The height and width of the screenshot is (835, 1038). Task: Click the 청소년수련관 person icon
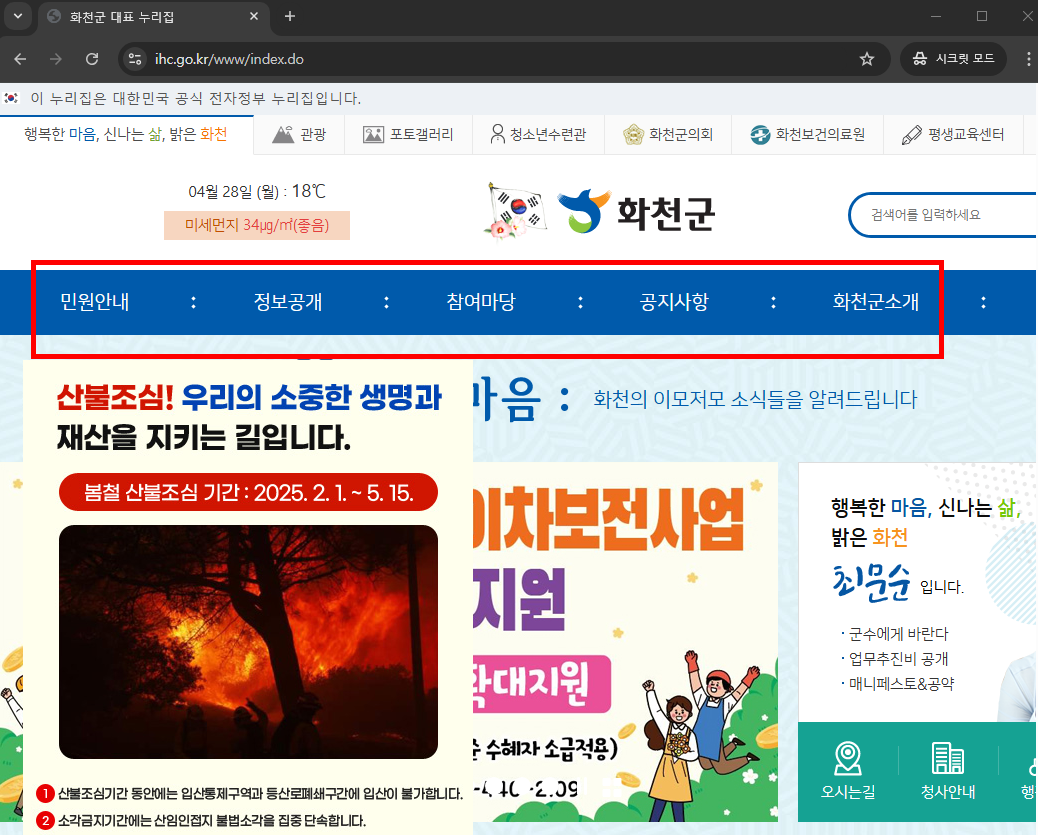tap(497, 134)
